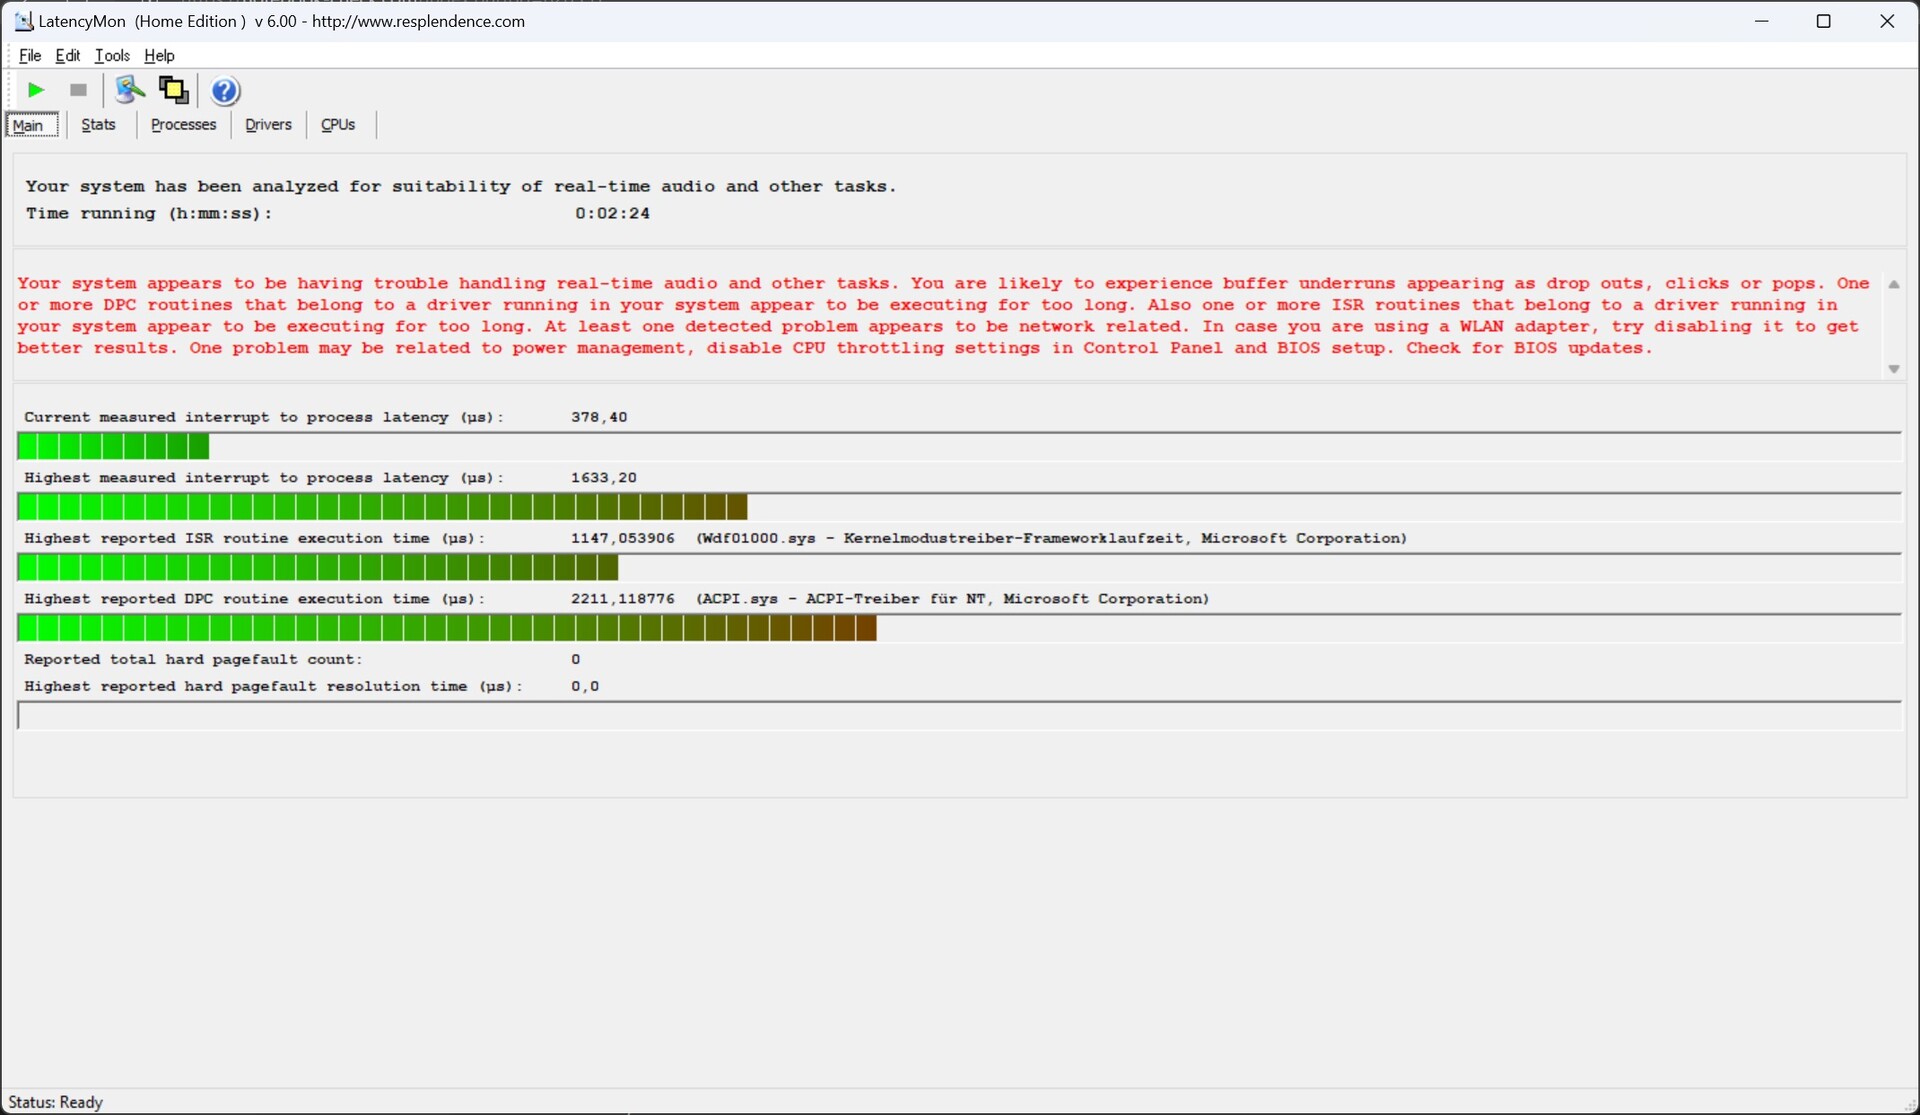Viewport: 1920px width, 1115px height.
Task: Start the latency monitor with play button
Action: pos(36,90)
